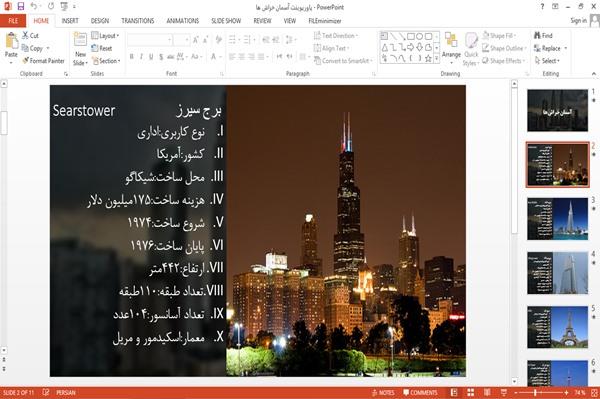The width and height of the screenshot is (600, 399).
Task: Click spell check icon in status bar
Action: point(46,392)
